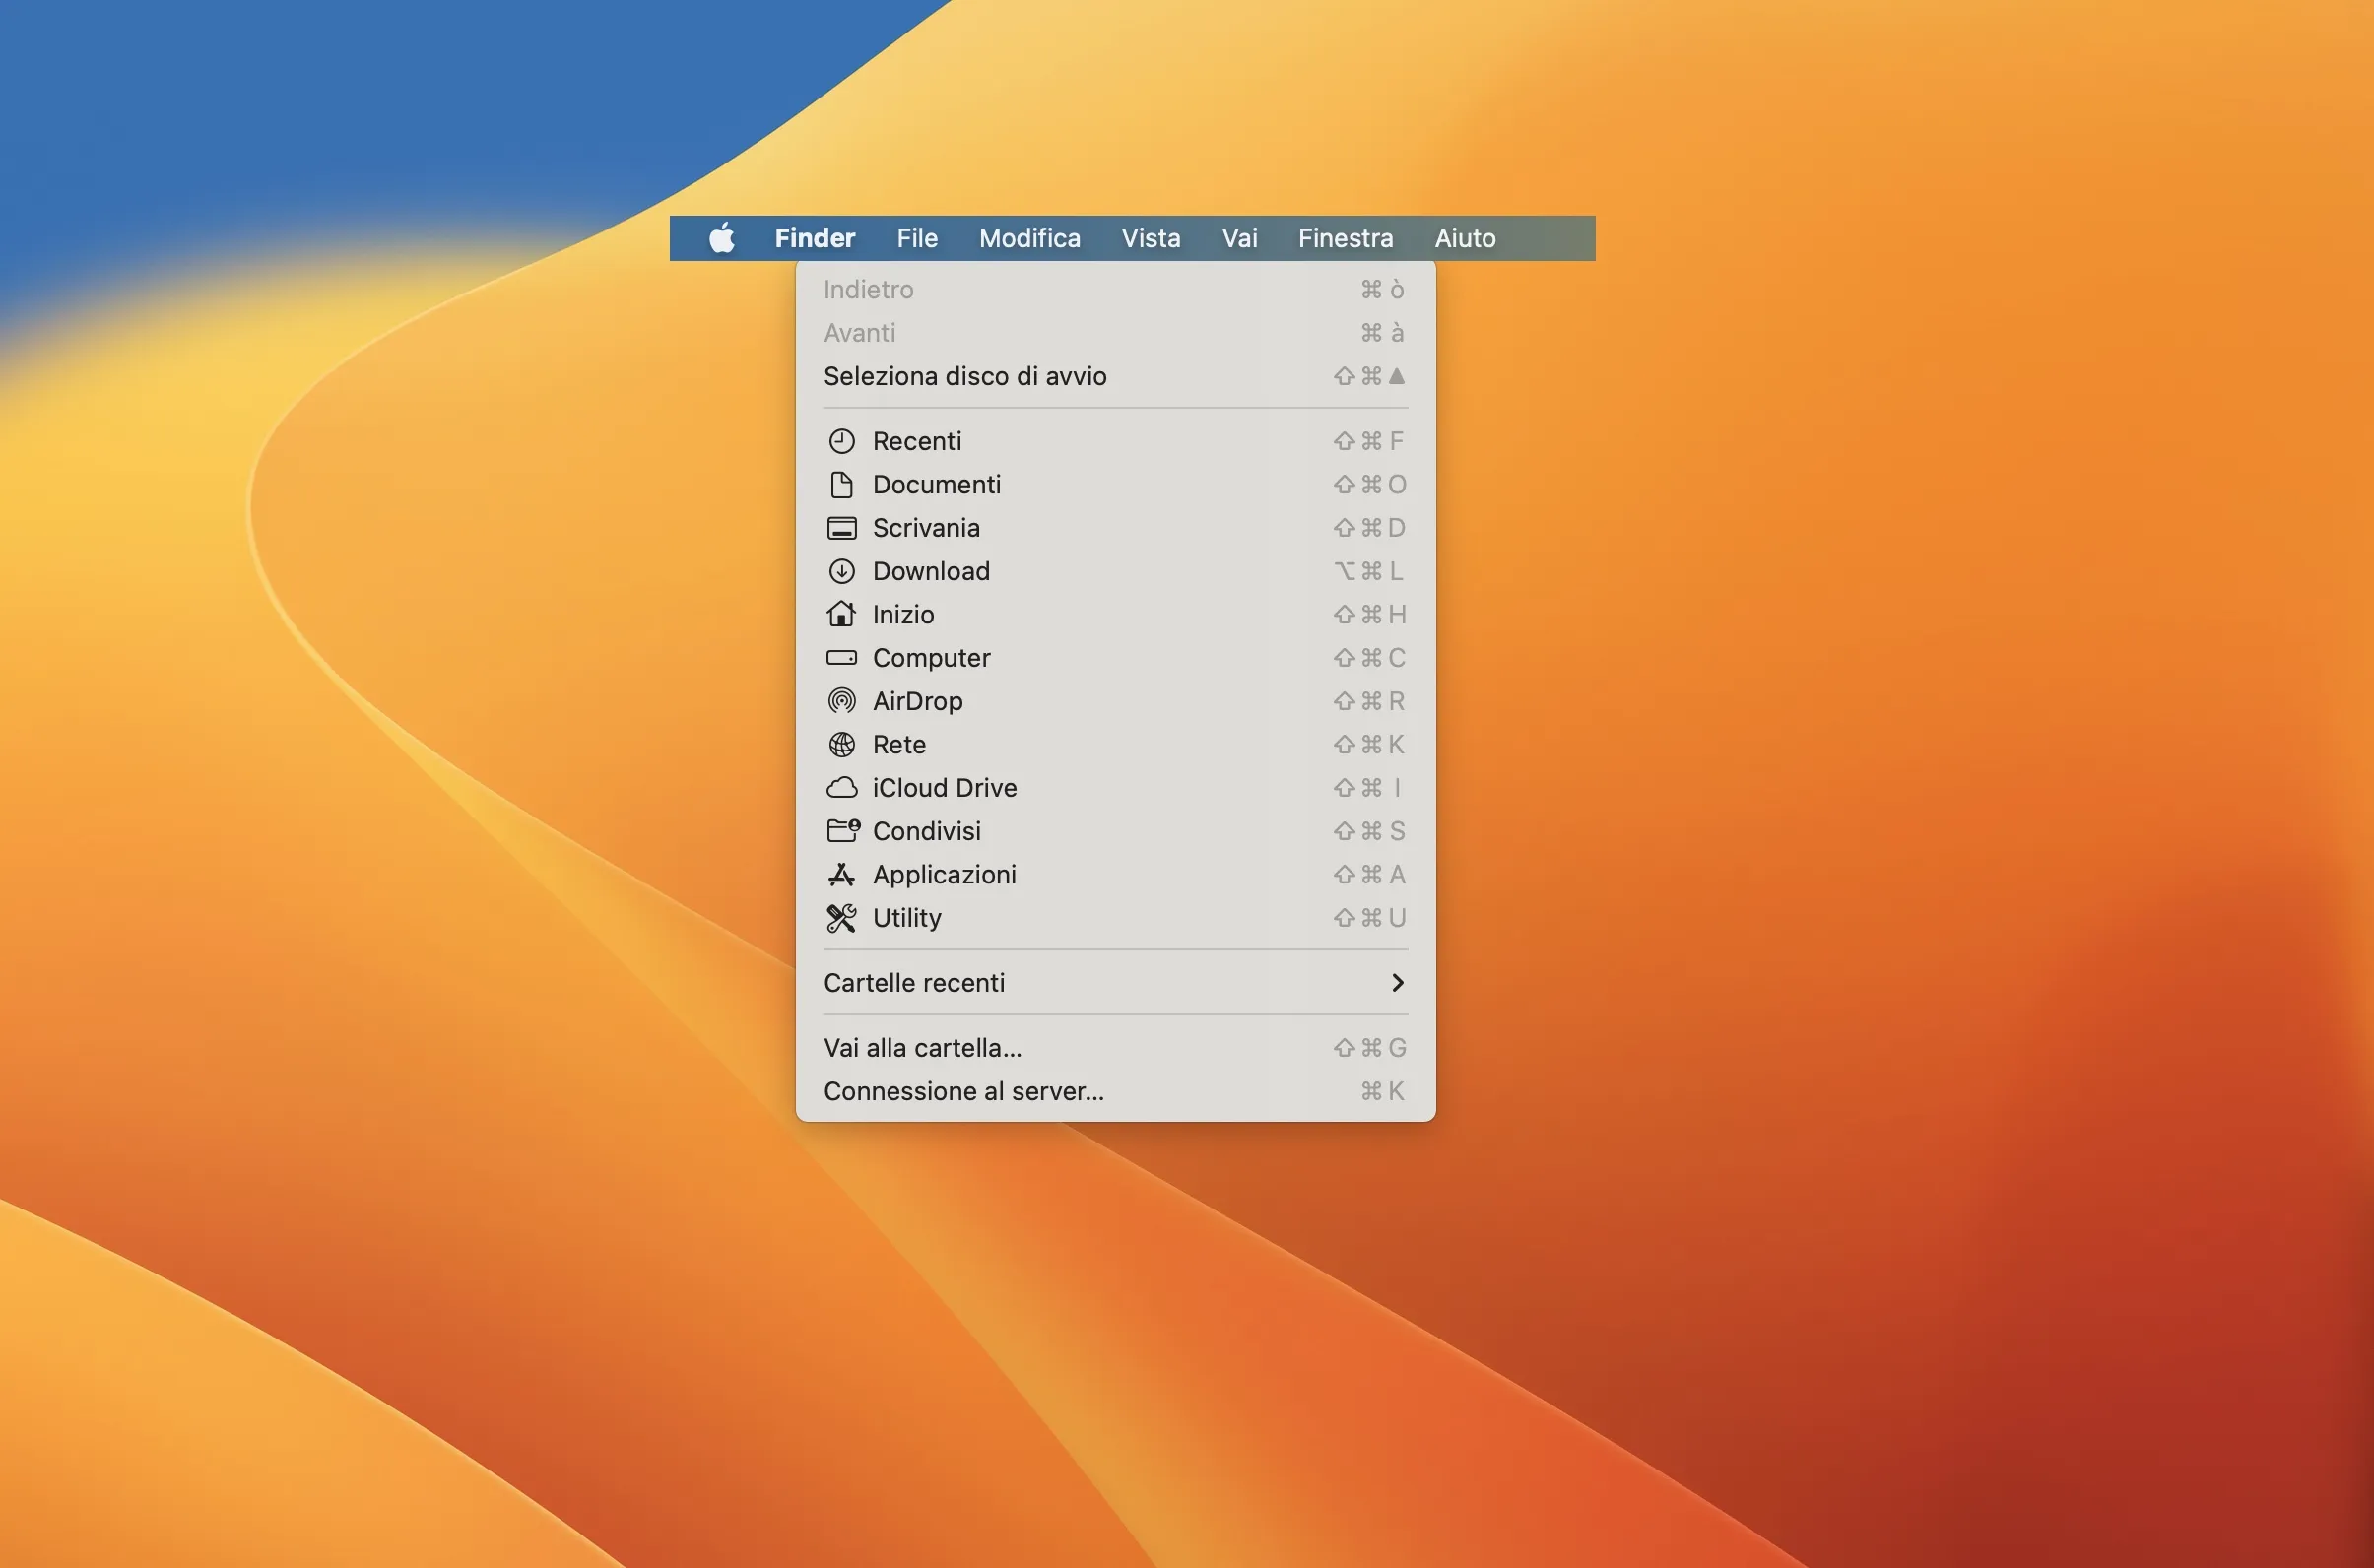
Task: Click the Utility tools icon
Action: [x=841, y=918]
